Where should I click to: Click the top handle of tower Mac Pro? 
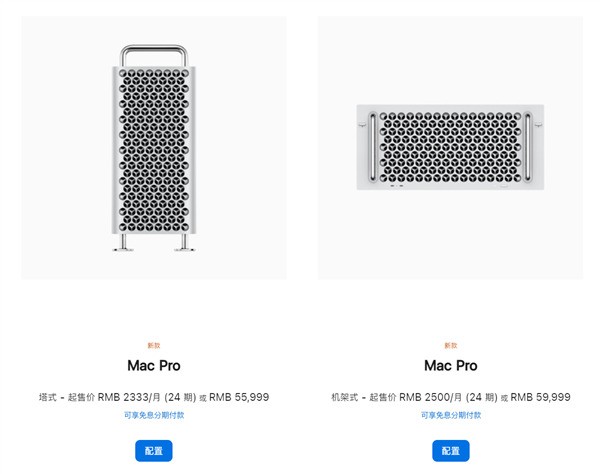tap(153, 50)
